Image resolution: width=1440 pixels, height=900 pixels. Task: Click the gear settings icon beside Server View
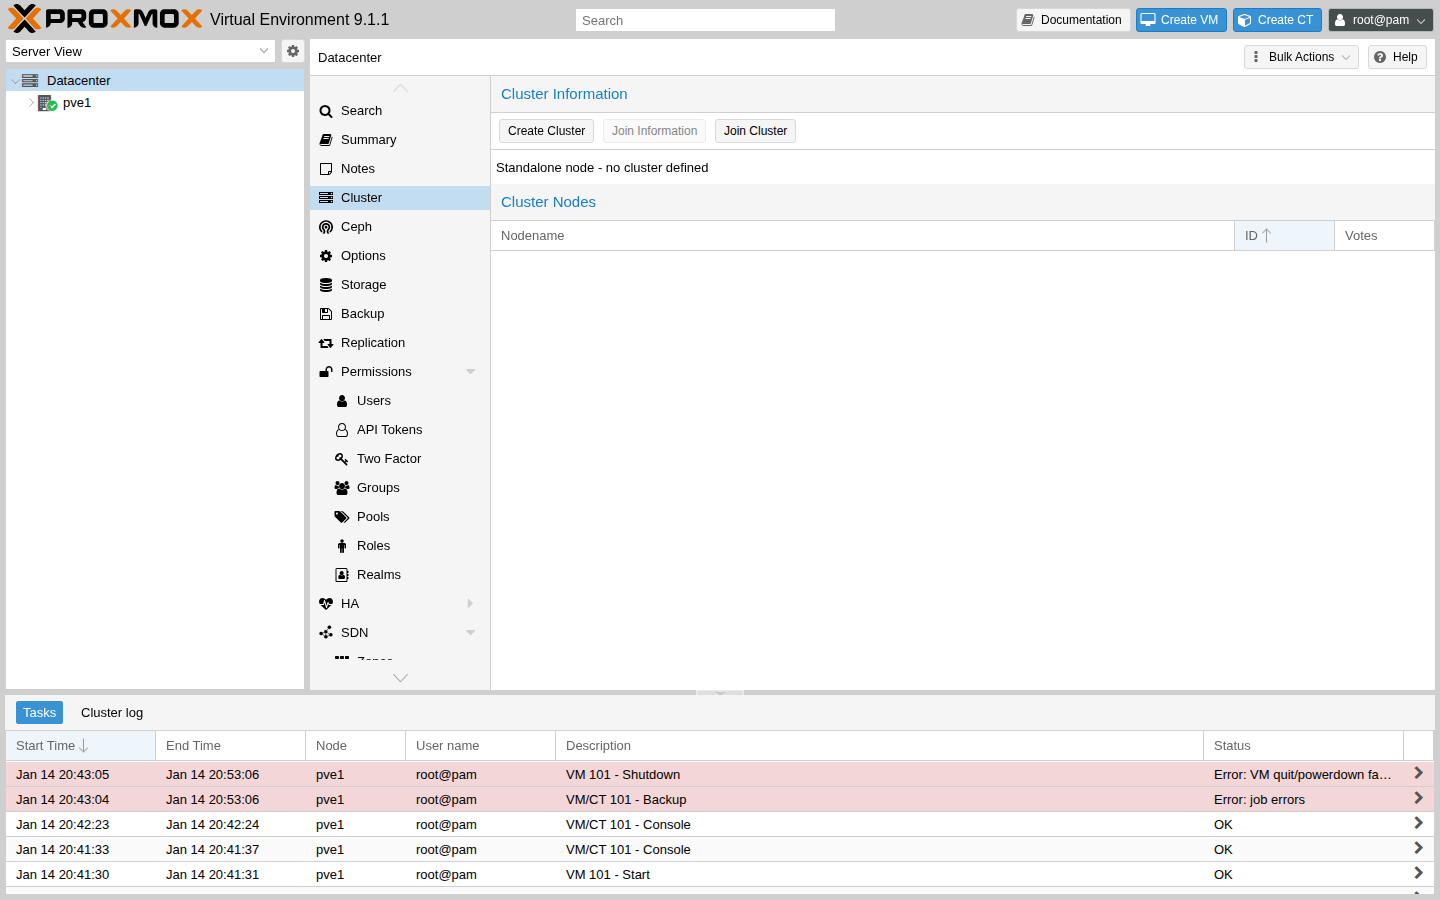coord(293,51)
